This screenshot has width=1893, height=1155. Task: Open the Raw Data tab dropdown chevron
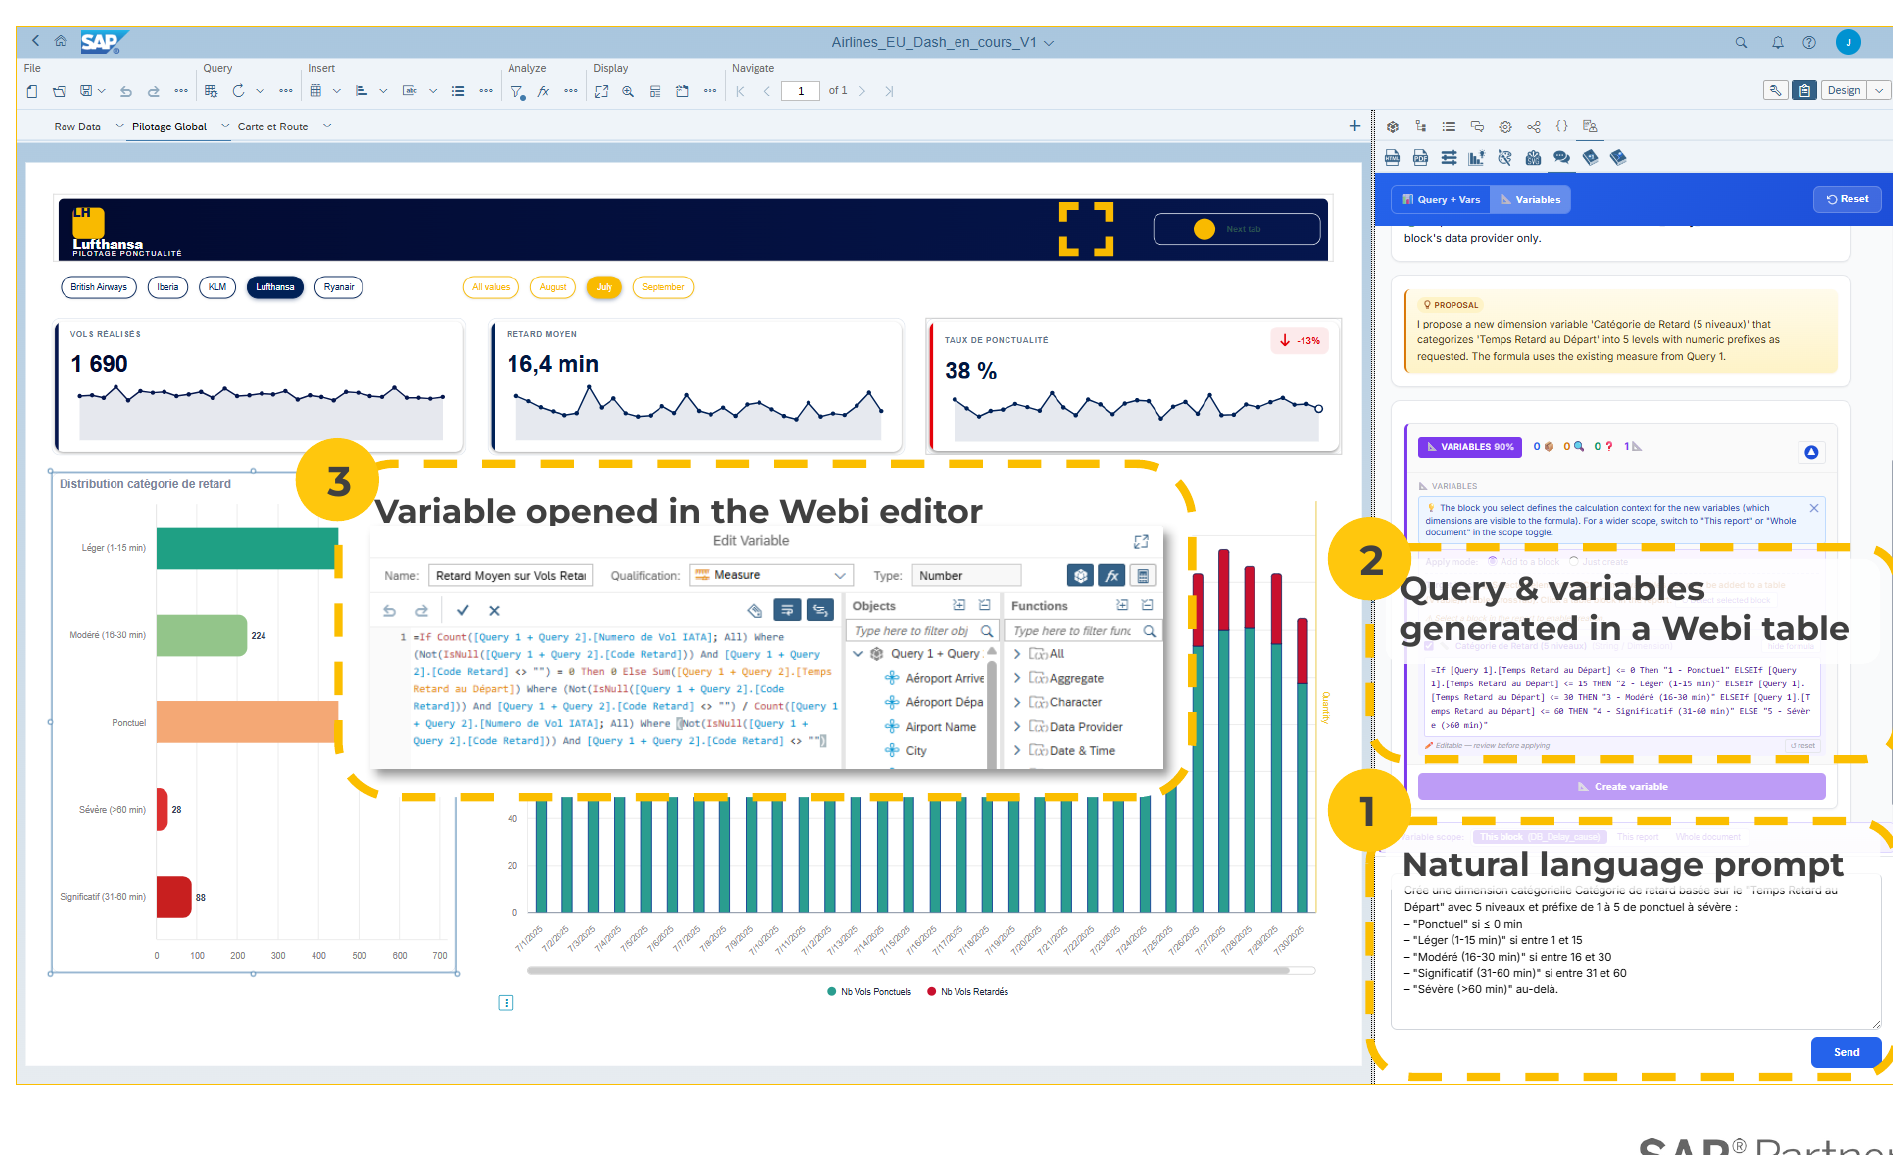pyautogui.click(x=120, y=126)
